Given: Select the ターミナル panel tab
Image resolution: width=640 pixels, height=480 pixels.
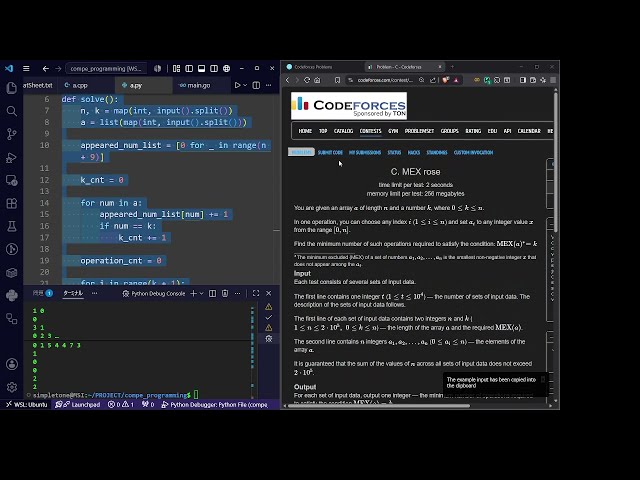Looking at the screenshot, I should click(73, 293).
